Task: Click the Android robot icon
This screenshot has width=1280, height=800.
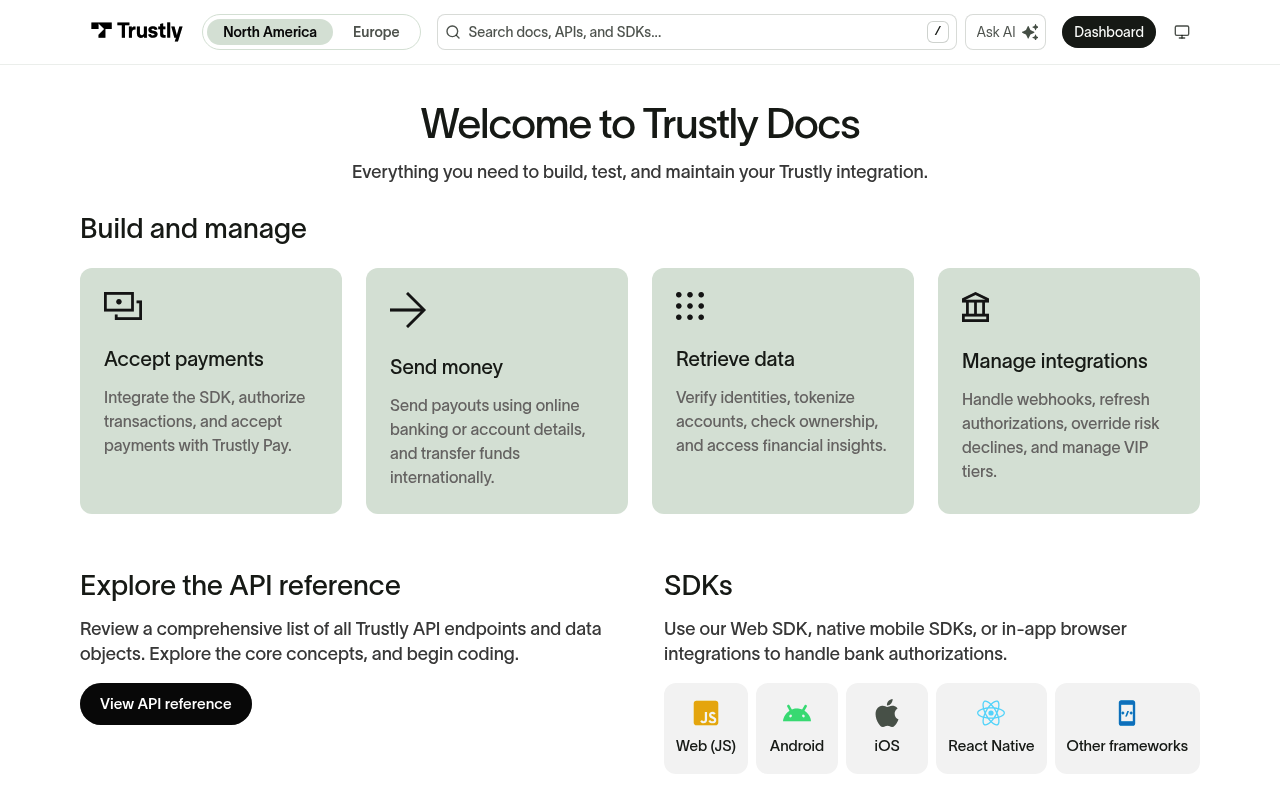Action: tap(797, 713)
